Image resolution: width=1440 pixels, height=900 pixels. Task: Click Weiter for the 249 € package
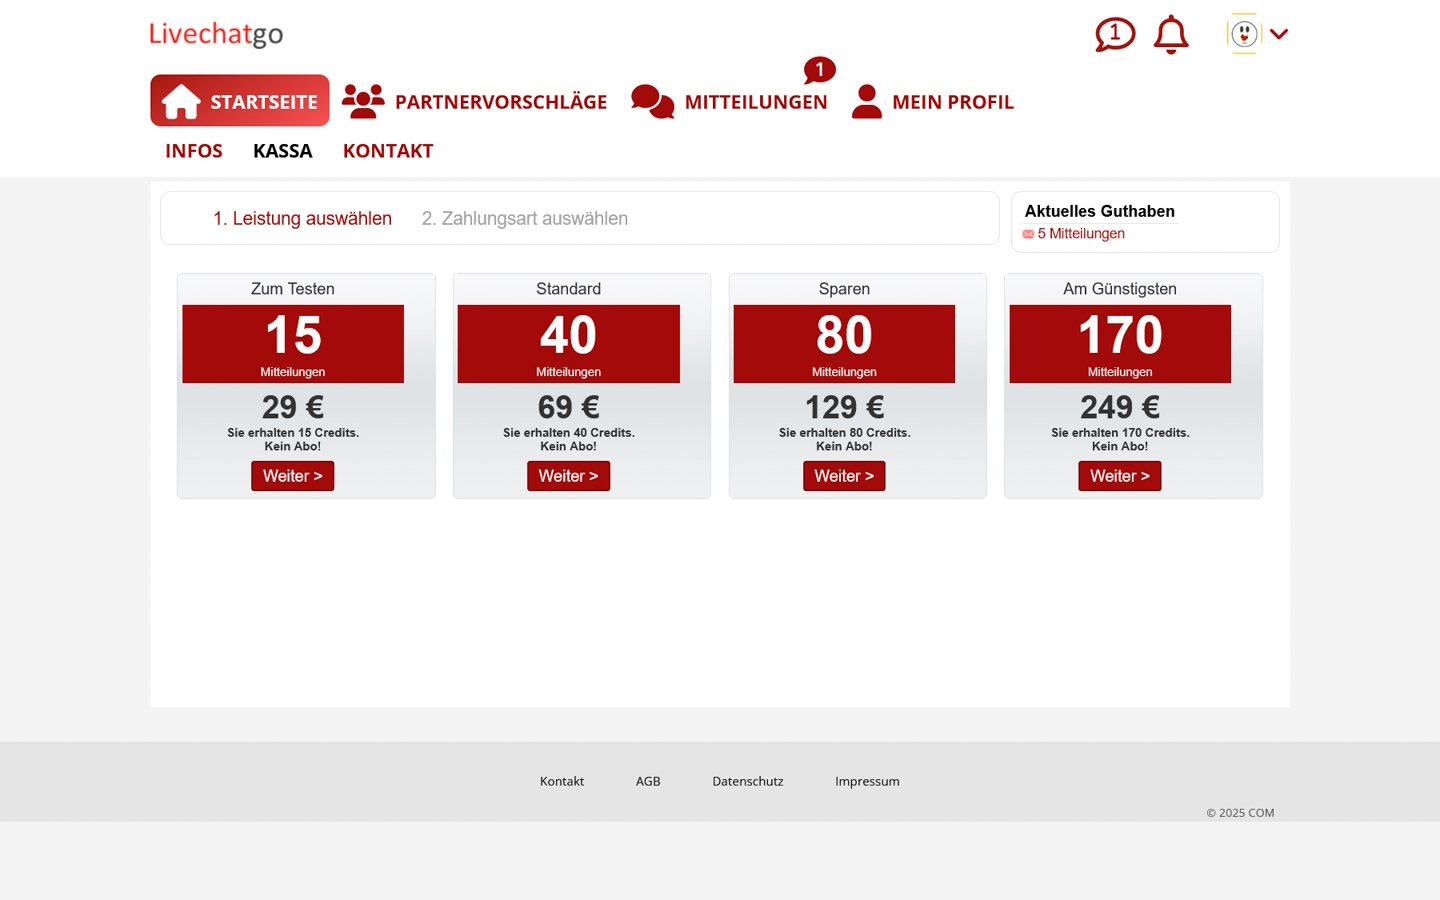[1120, 476]
